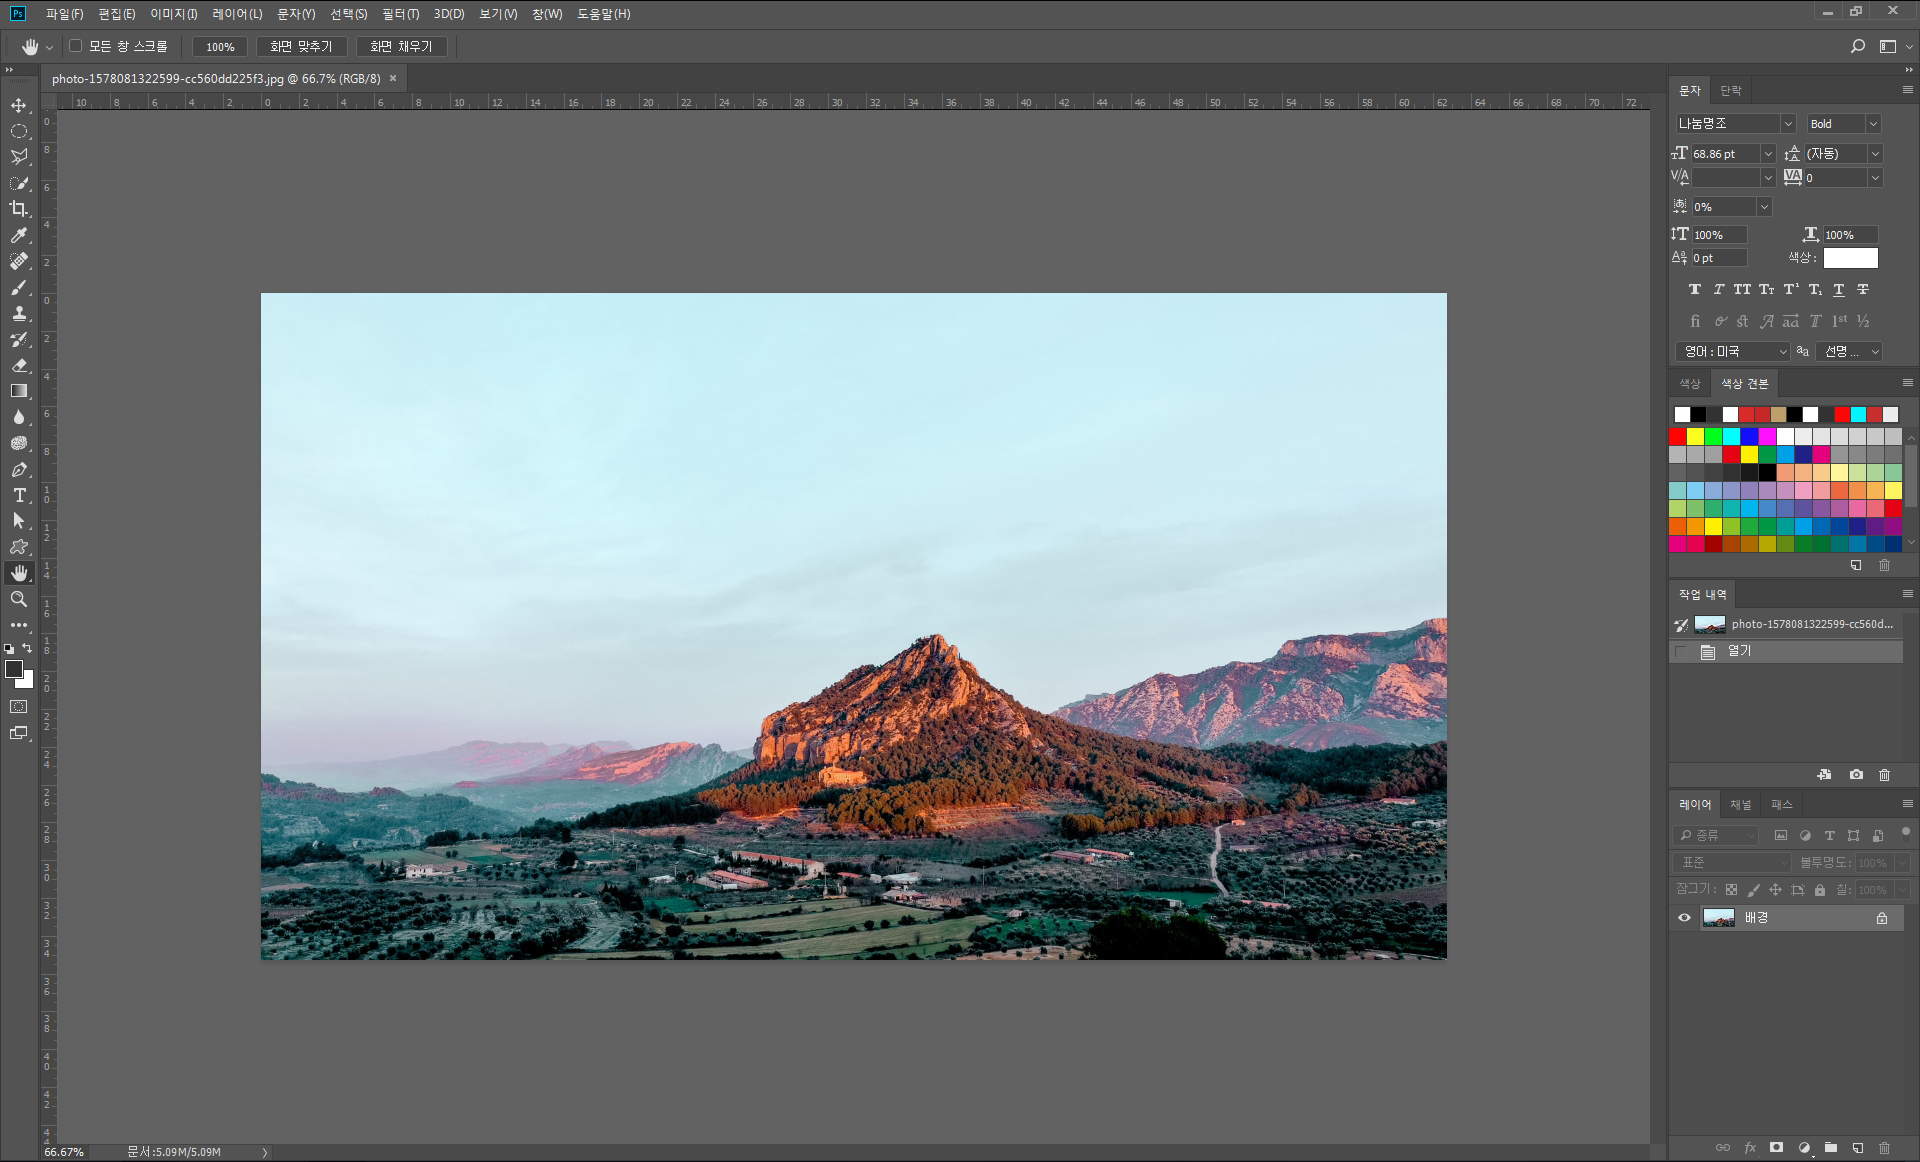The height and width of the screenshot is (1162, 1920).
Task: Select the Eraser tool
Action: (x=19, y=366)
